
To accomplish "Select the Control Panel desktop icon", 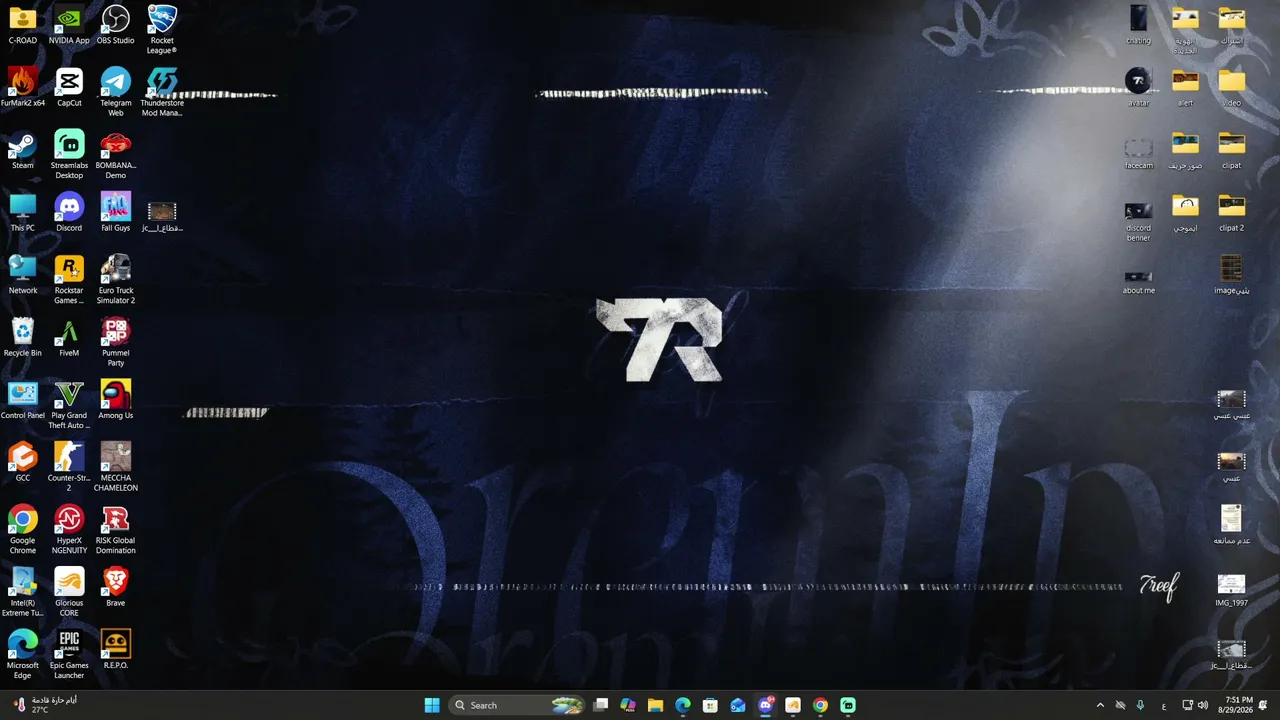I will click(x=23, y=400).
